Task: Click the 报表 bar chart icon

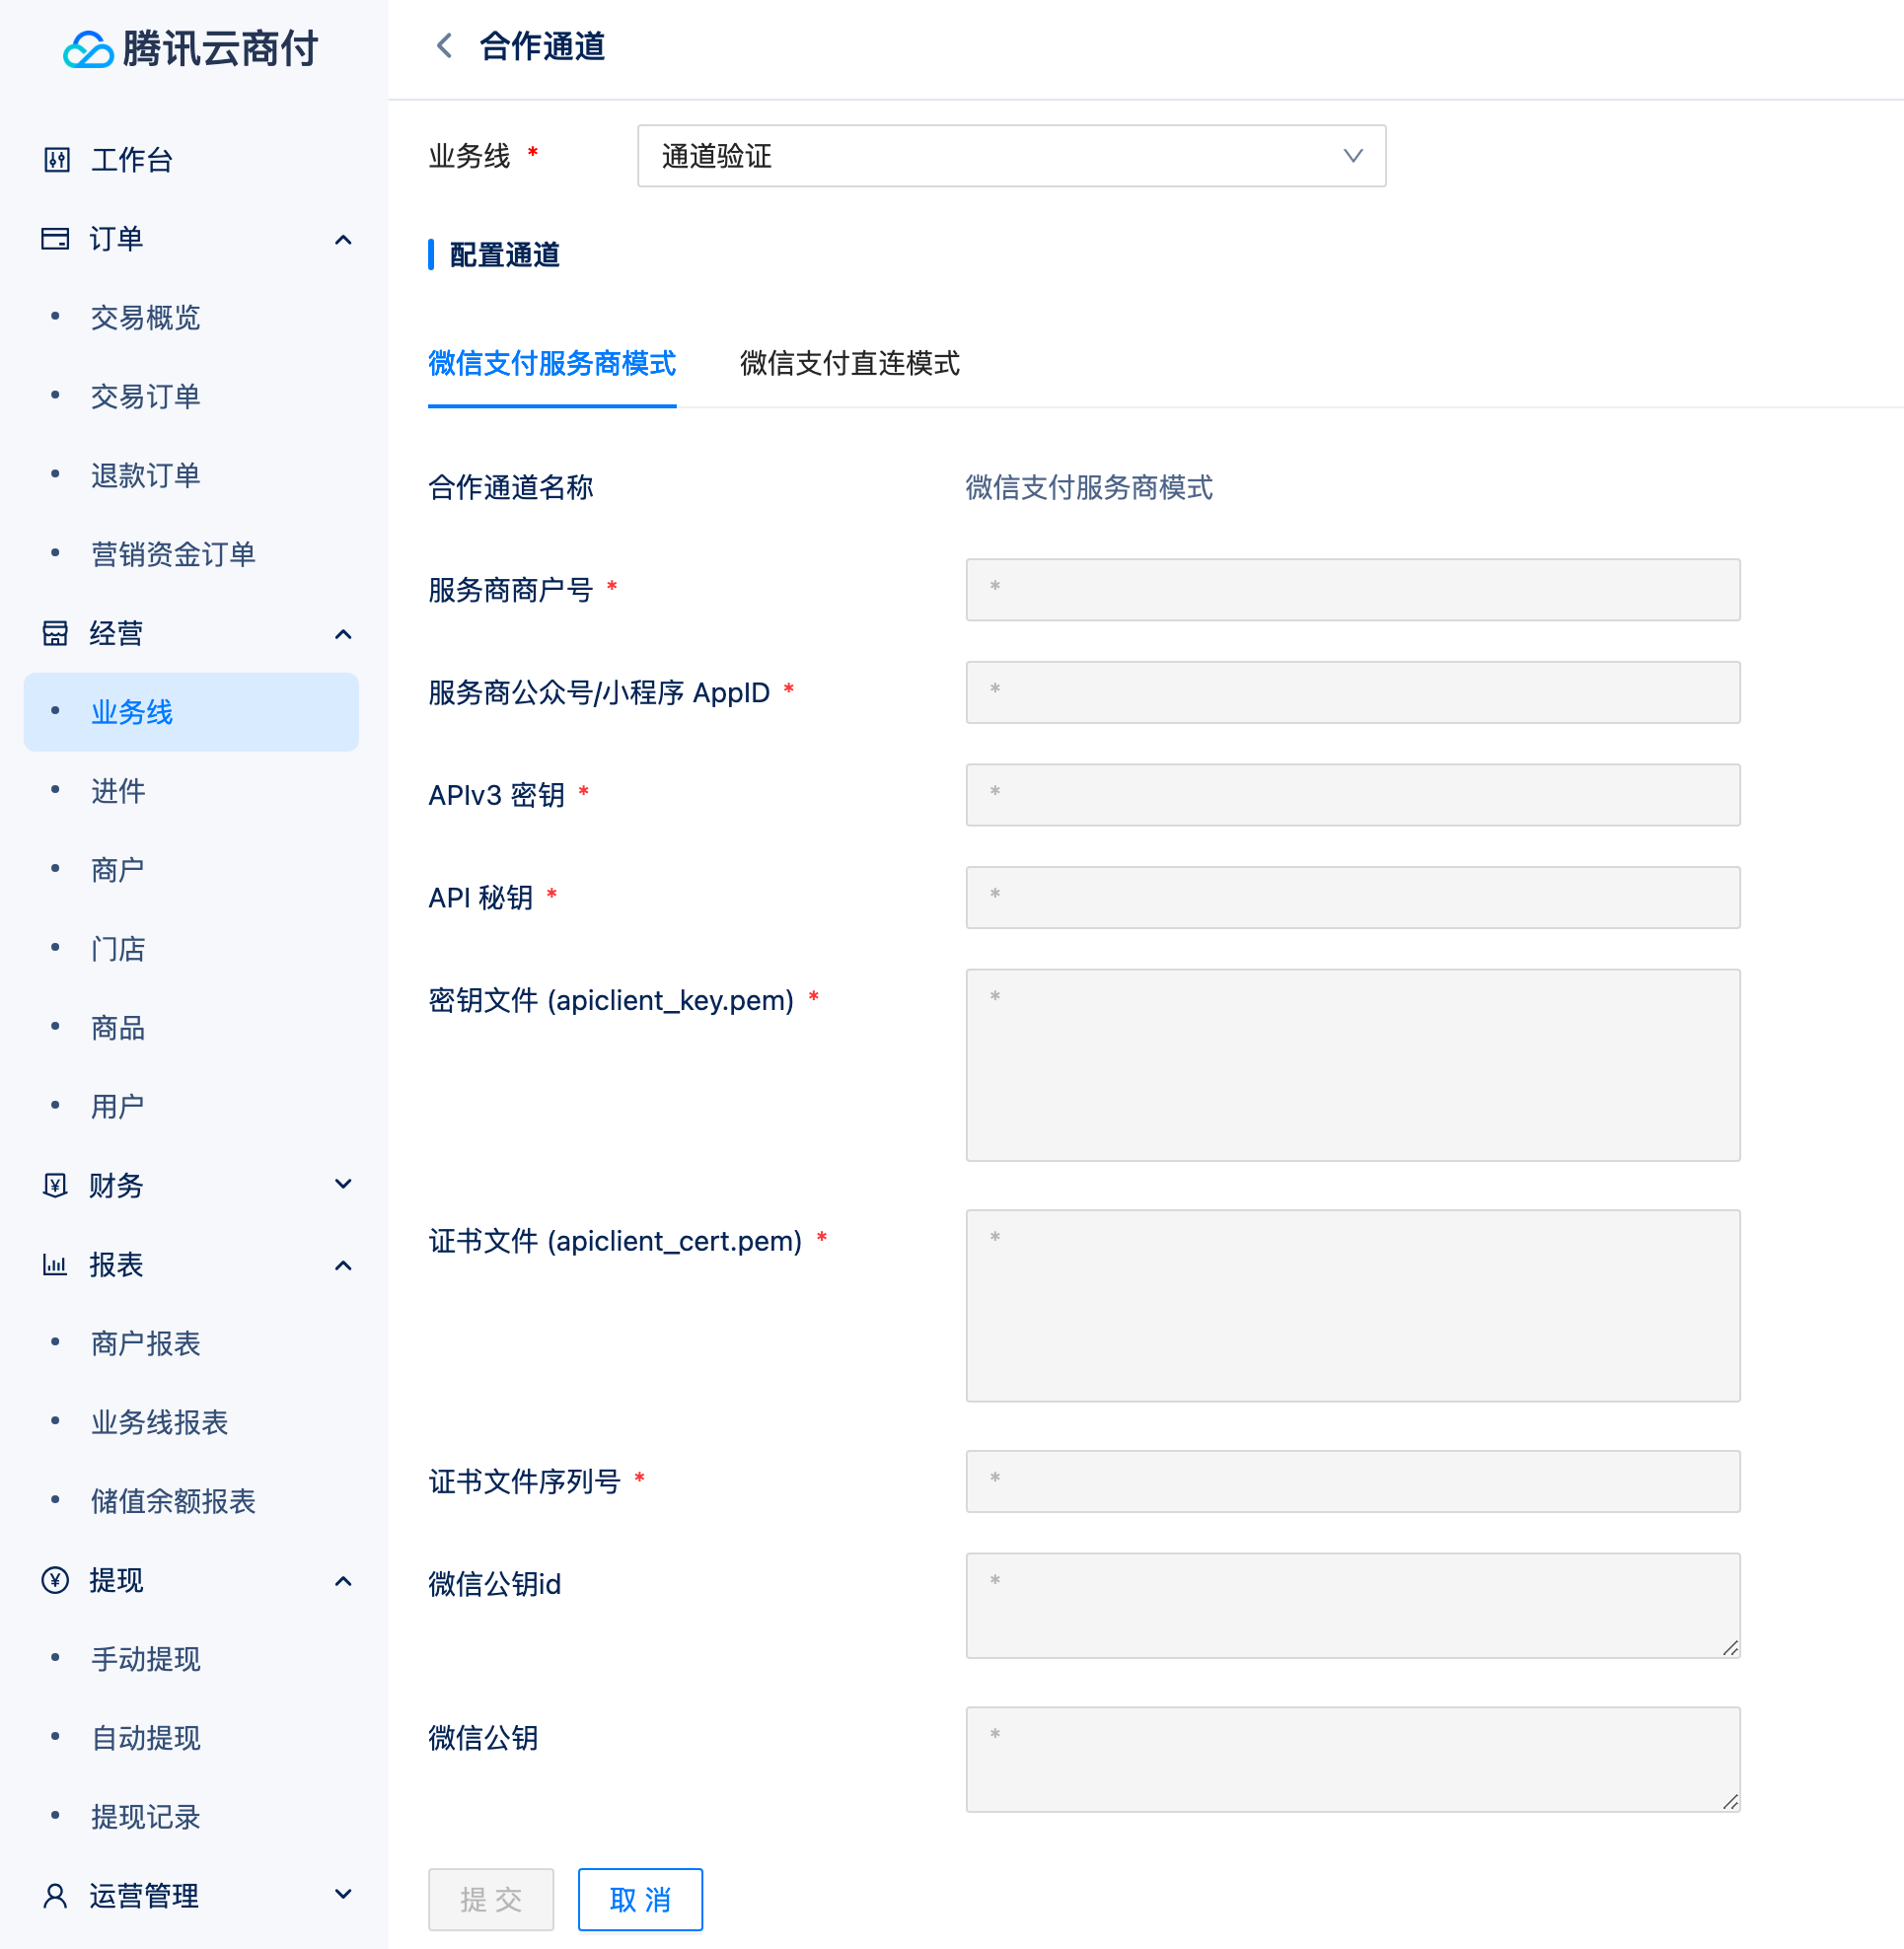Action: (x=55, y=1264)
